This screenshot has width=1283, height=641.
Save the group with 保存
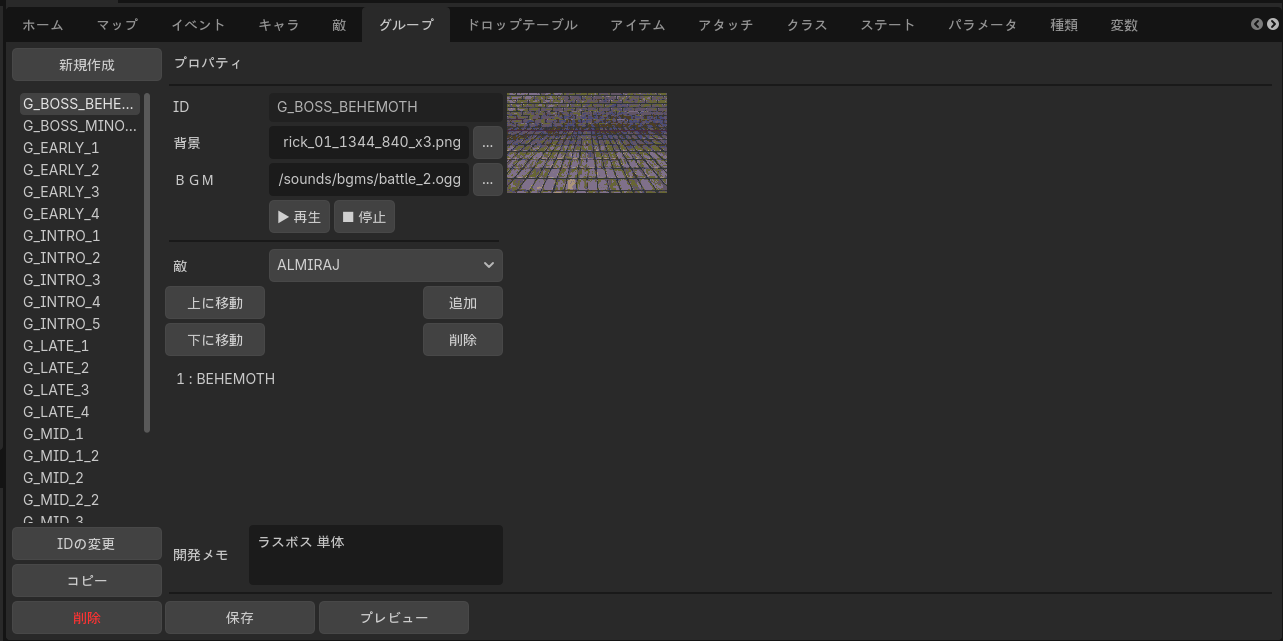[x=240, y=618]
